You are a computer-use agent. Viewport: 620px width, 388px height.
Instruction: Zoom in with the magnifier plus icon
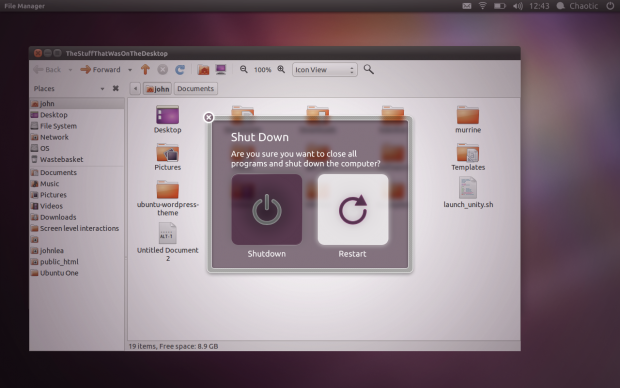[281, 69]
